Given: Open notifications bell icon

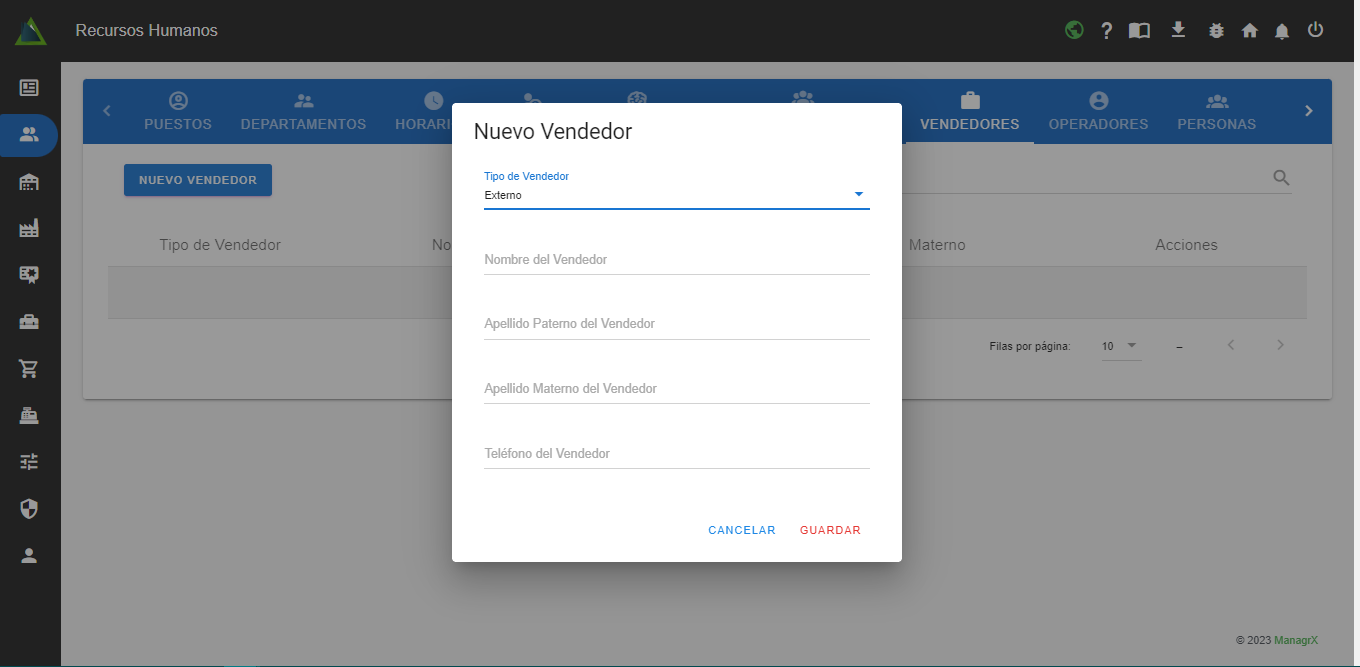Looking at the screenshot, I should [x=1282, y=31].
